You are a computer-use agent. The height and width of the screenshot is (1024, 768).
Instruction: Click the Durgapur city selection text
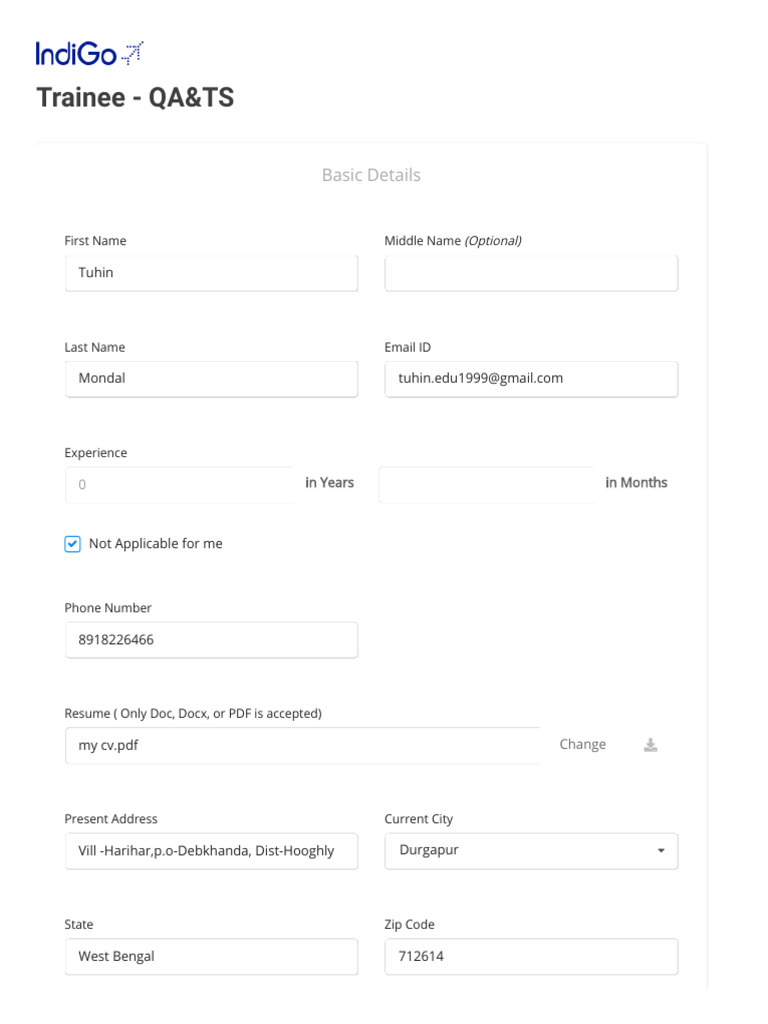tap(429, 851)
